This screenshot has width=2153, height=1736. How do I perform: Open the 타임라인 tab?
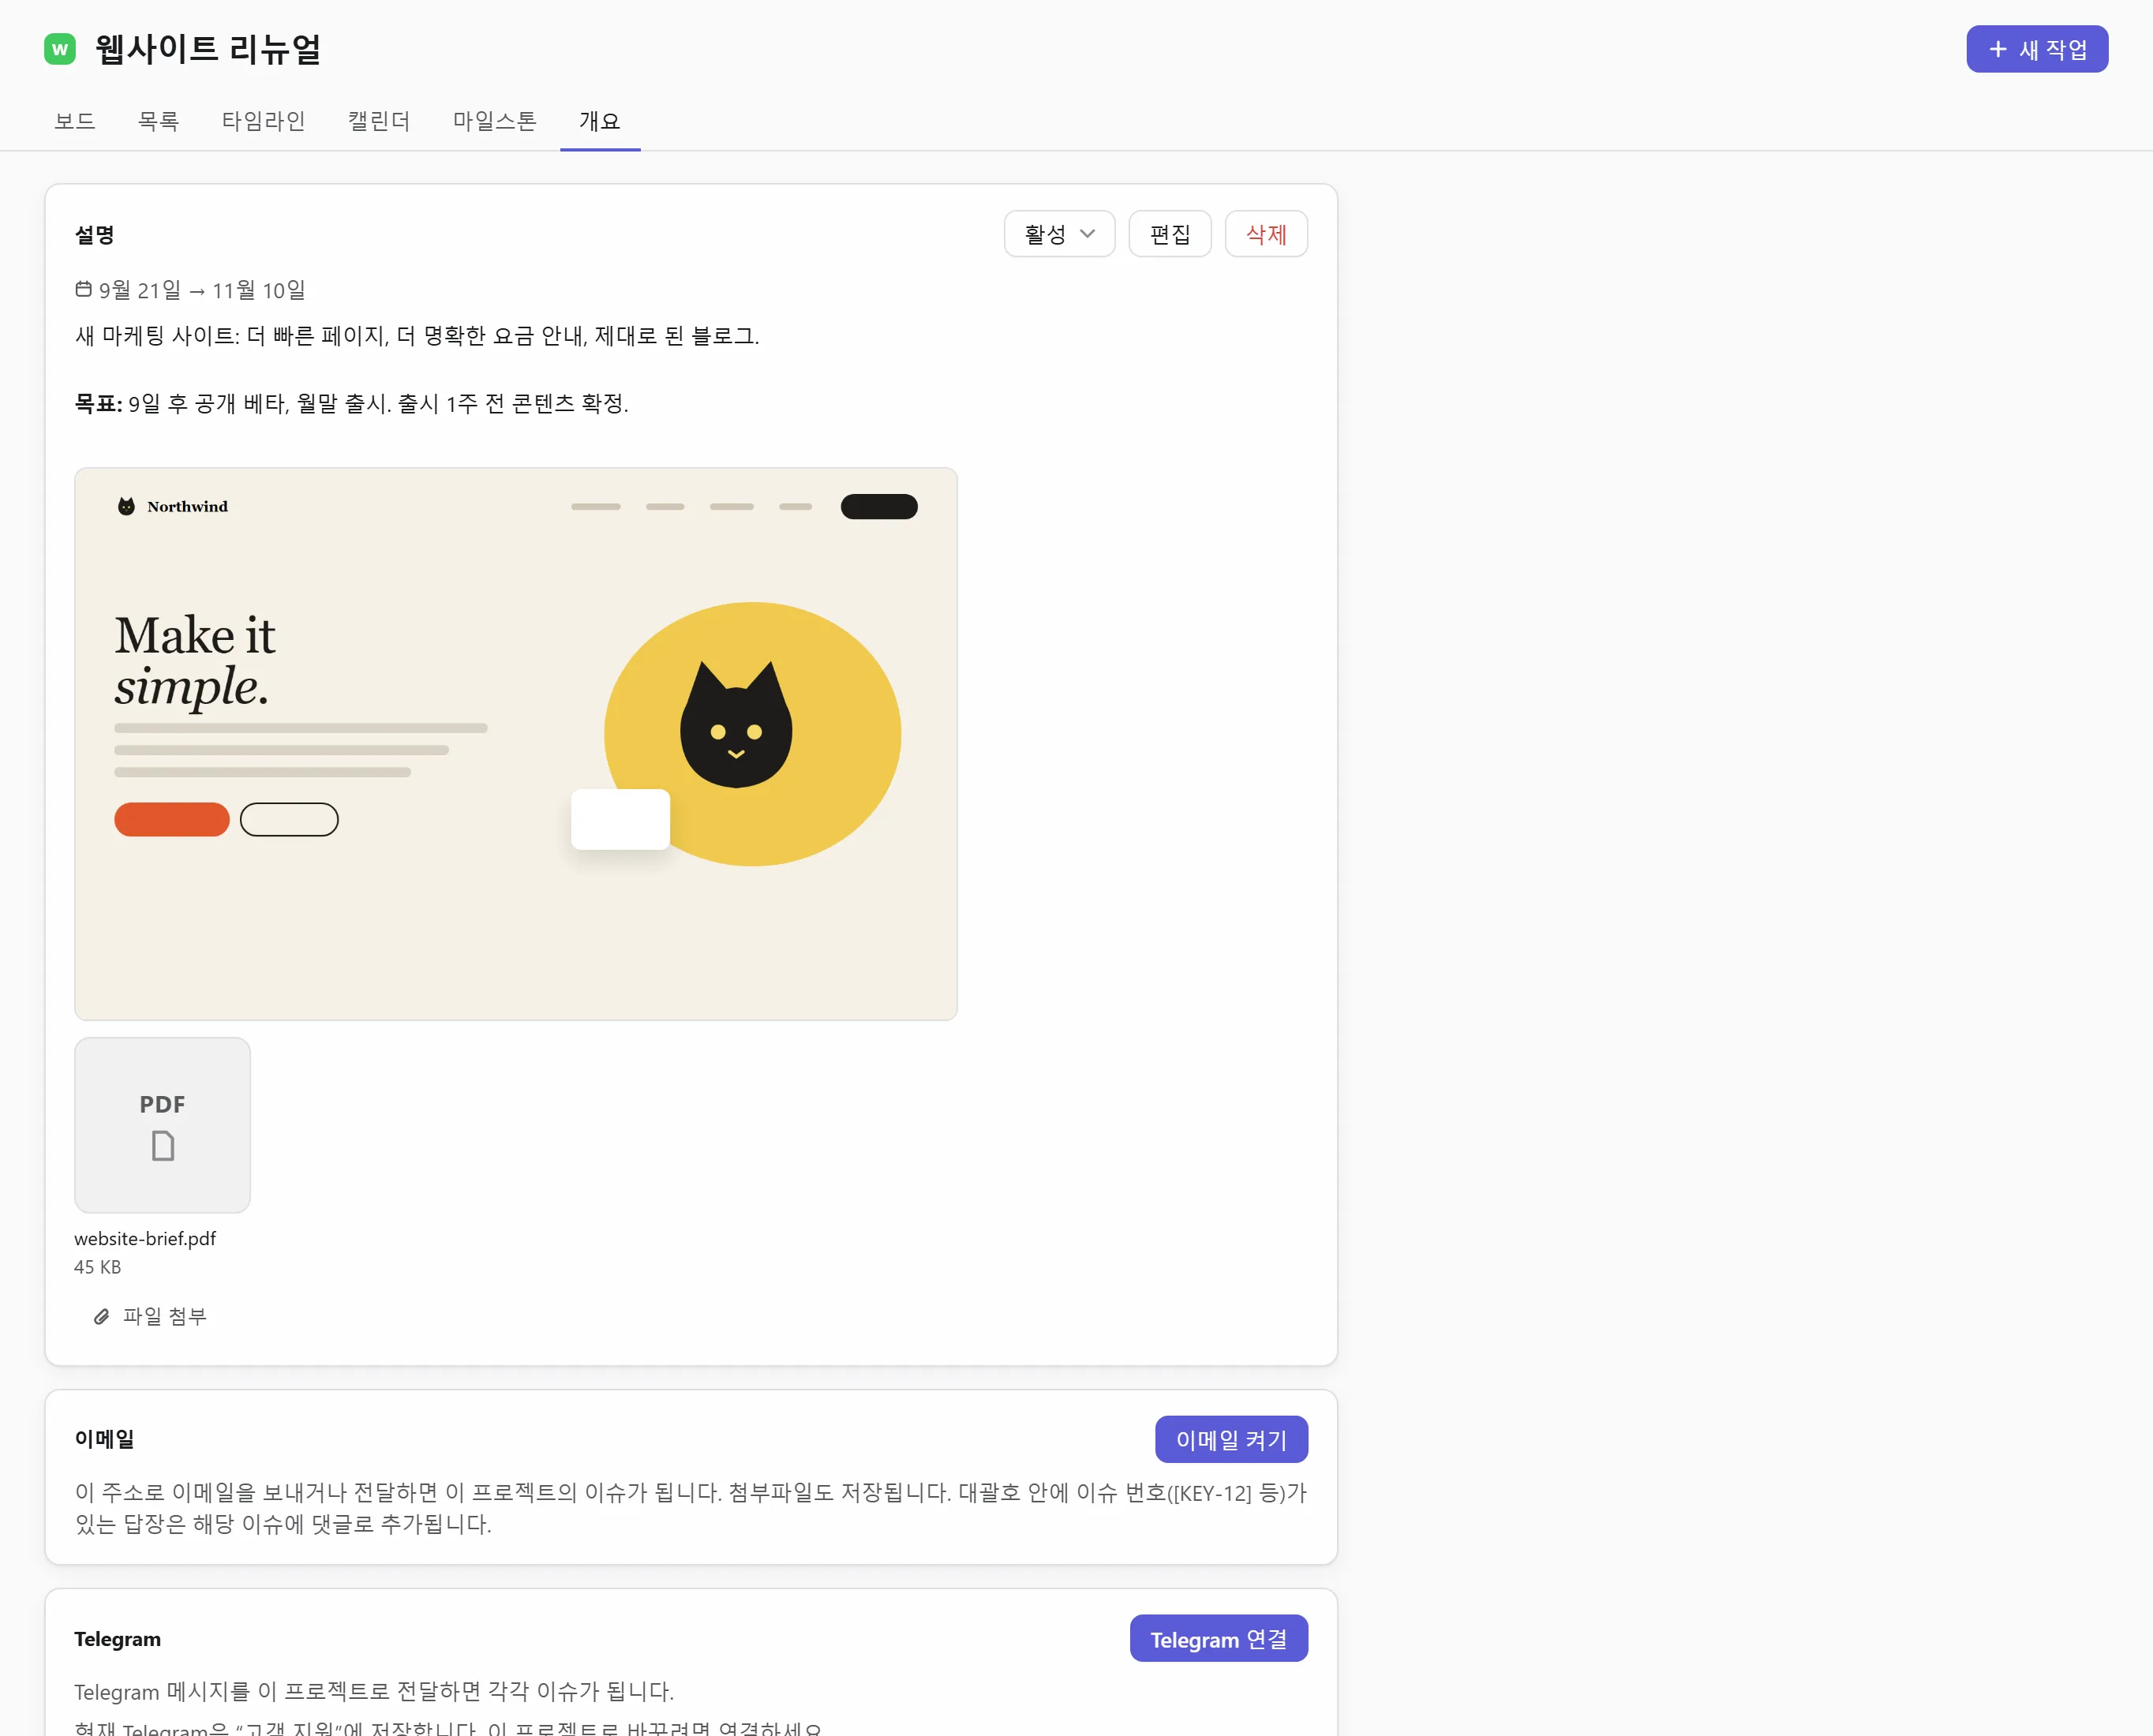[263, 121]
